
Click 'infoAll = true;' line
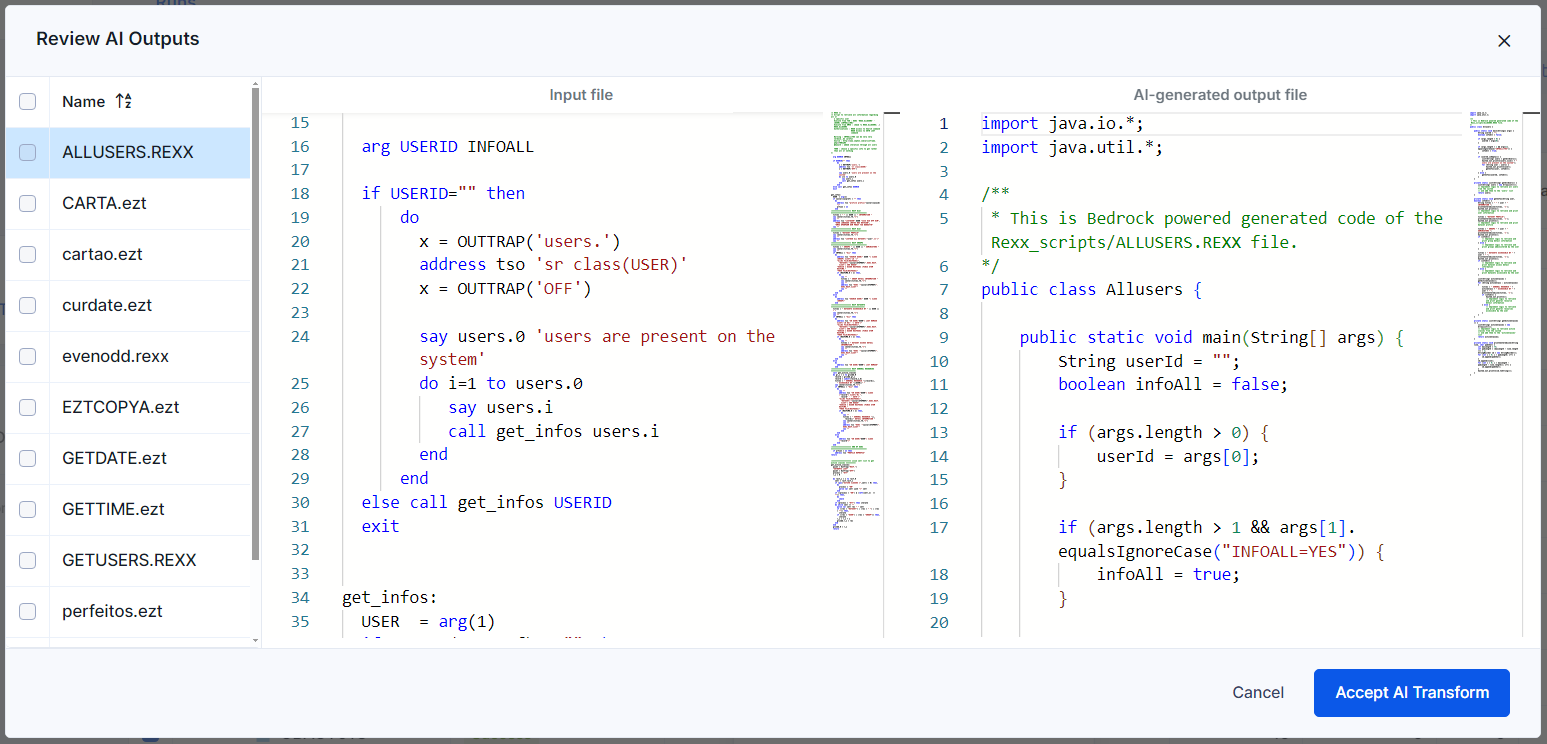click(x=1168, y=575)
